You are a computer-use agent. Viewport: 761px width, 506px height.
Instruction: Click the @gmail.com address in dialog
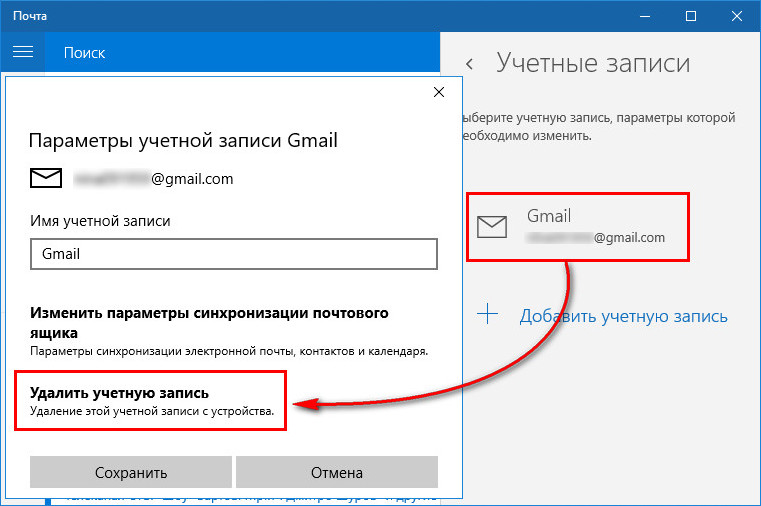tap(153, 179)
